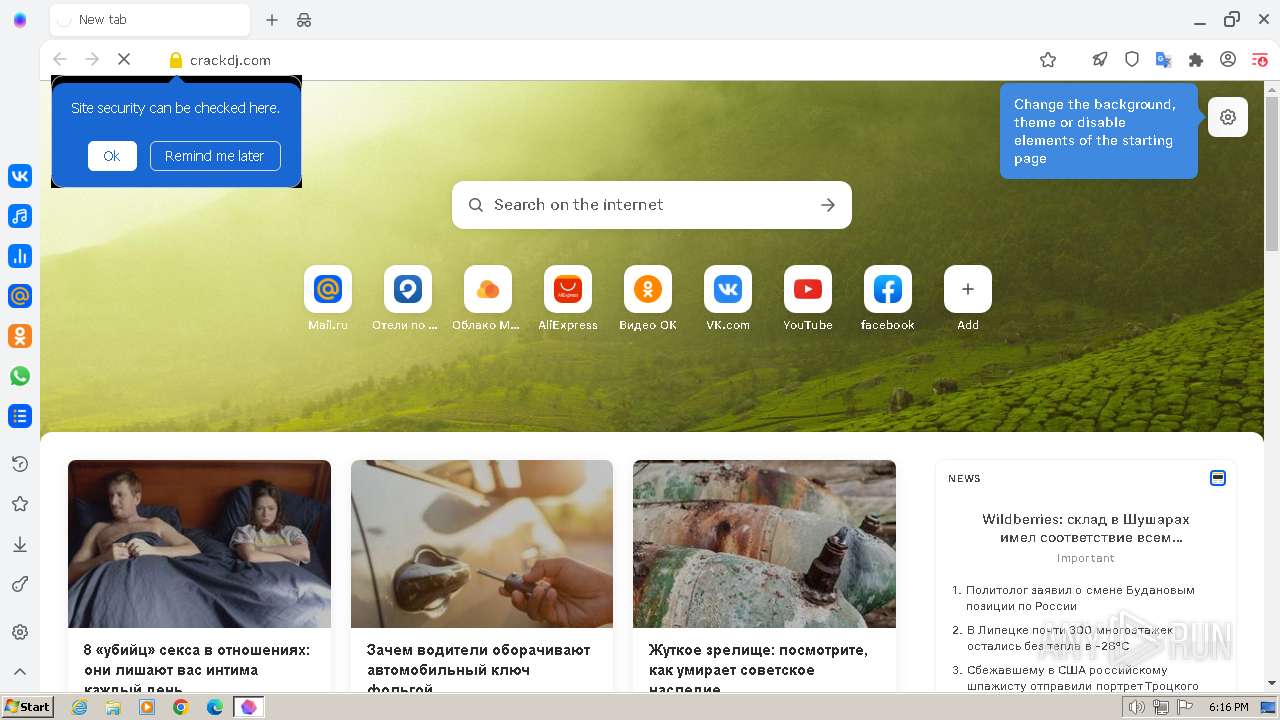Open the news item about Буданов
Screen dimensions: 1280x720
(1080, 598)
